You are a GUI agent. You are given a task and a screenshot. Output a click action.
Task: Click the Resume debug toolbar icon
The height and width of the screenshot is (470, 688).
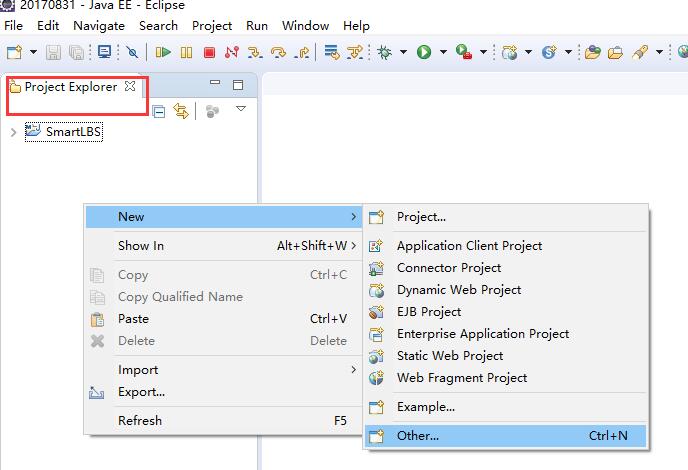click(163, 53)
